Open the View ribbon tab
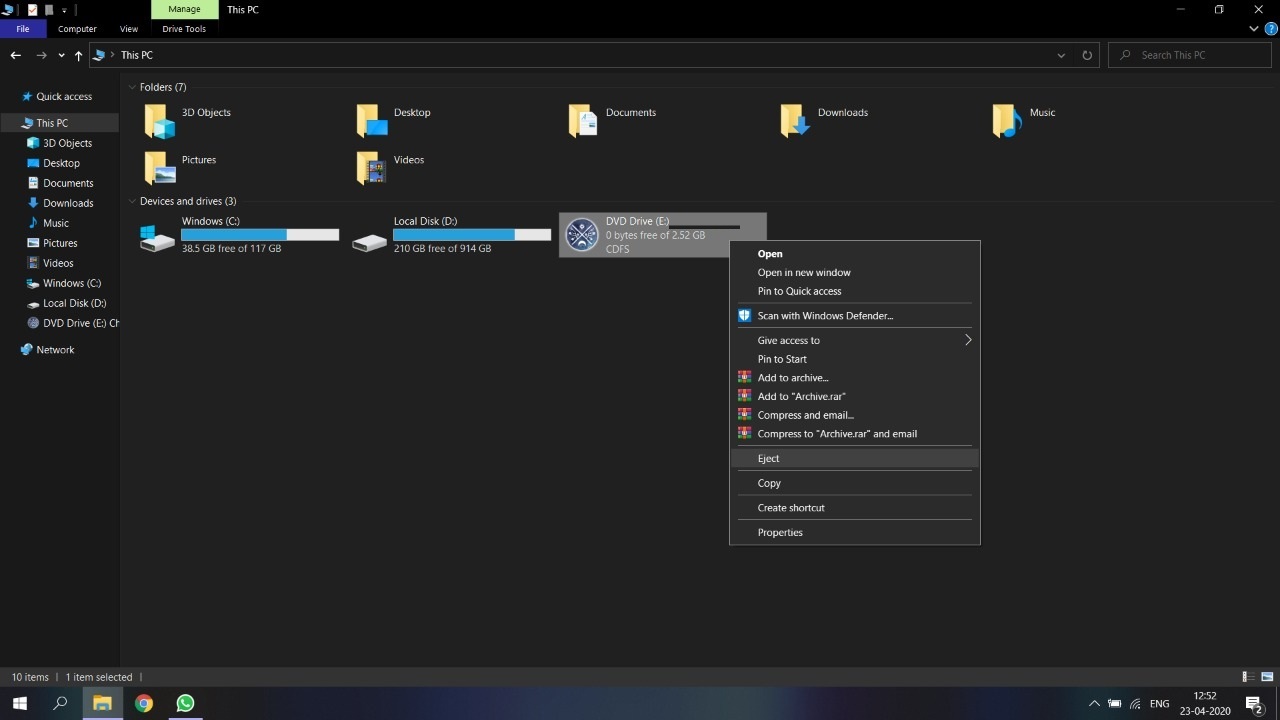 pyautogui.click(x=129, y=29)
